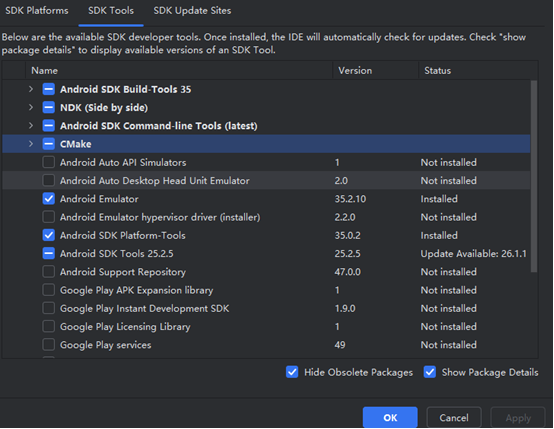Switch to the SDK Platforms tab
The height and width of the screenshot is (429, 554).
point(37,11)
